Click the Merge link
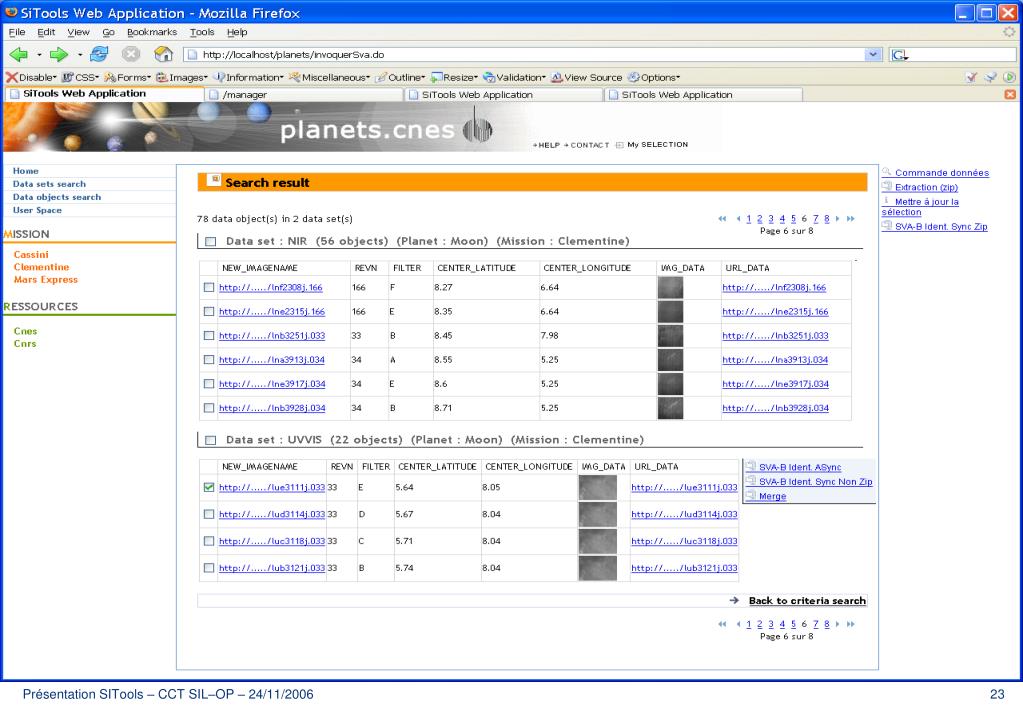This screenshot has height=708, width=1023. [x=772, y=497]
